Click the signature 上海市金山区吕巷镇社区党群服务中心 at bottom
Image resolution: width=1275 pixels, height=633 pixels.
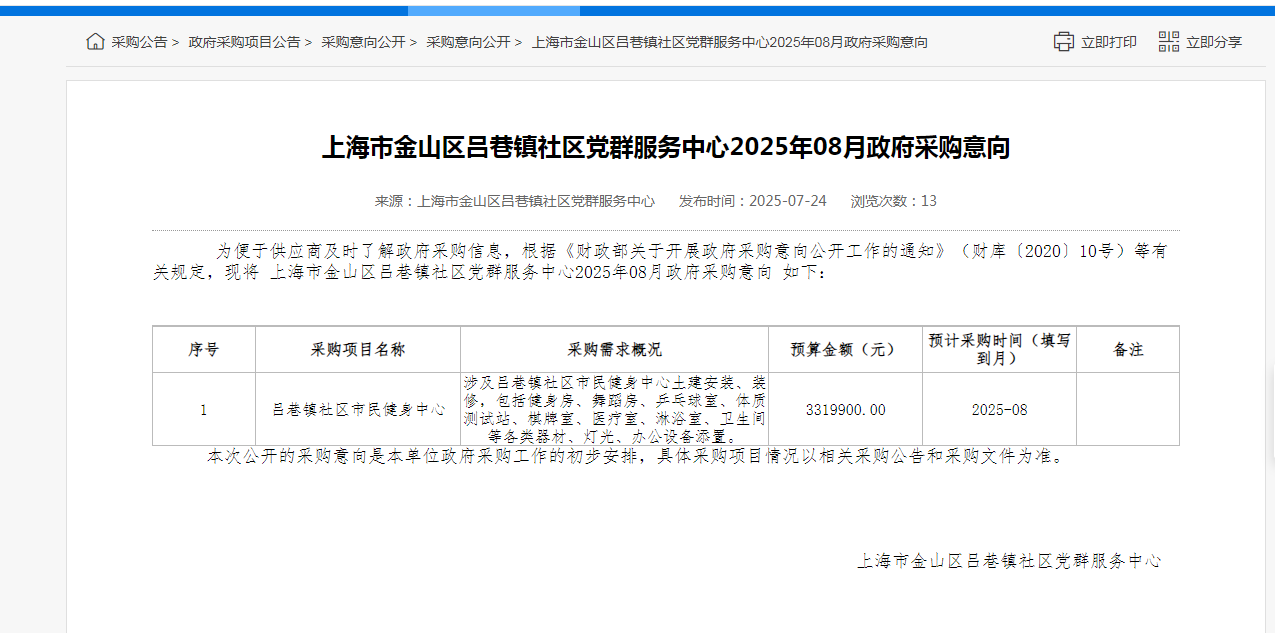[x=1009, y=562]
